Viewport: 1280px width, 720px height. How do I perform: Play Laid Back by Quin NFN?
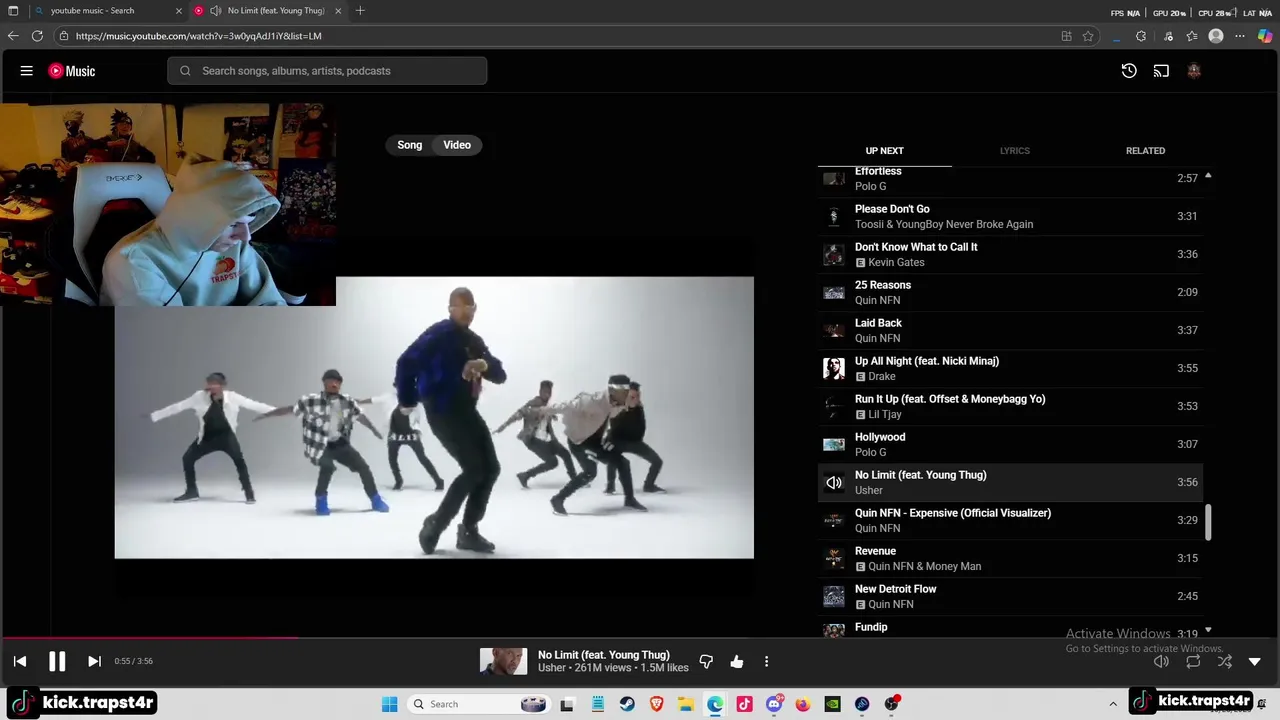1010,330
